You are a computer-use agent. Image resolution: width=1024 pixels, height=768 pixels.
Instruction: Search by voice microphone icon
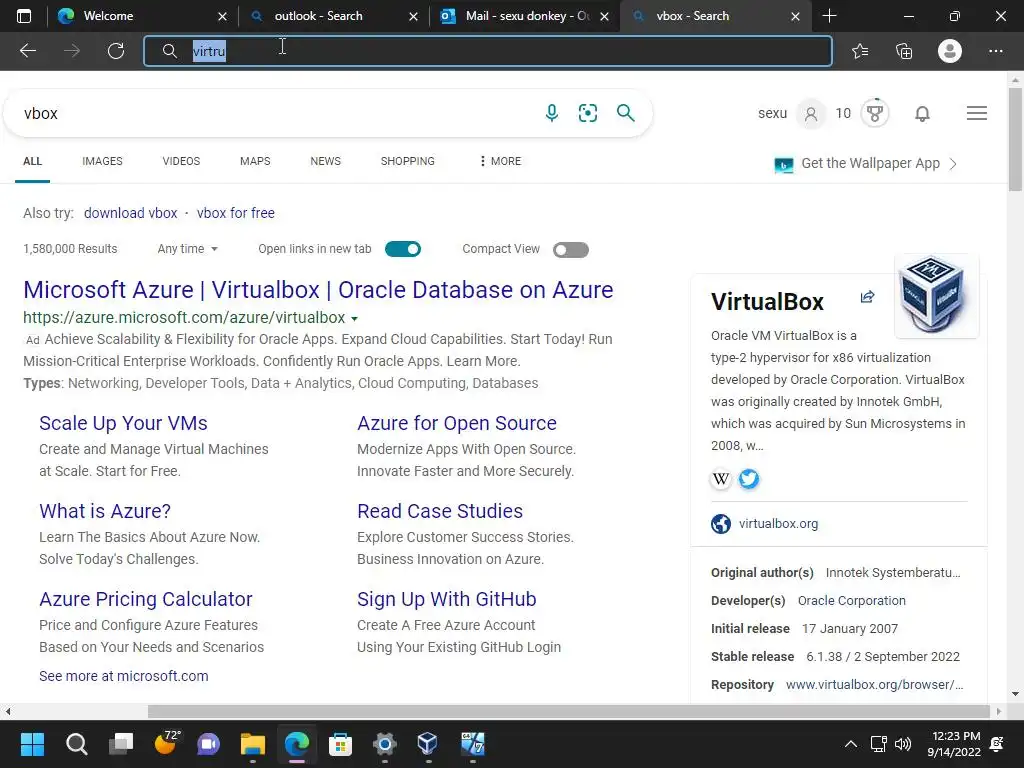(x=552, y=113)
